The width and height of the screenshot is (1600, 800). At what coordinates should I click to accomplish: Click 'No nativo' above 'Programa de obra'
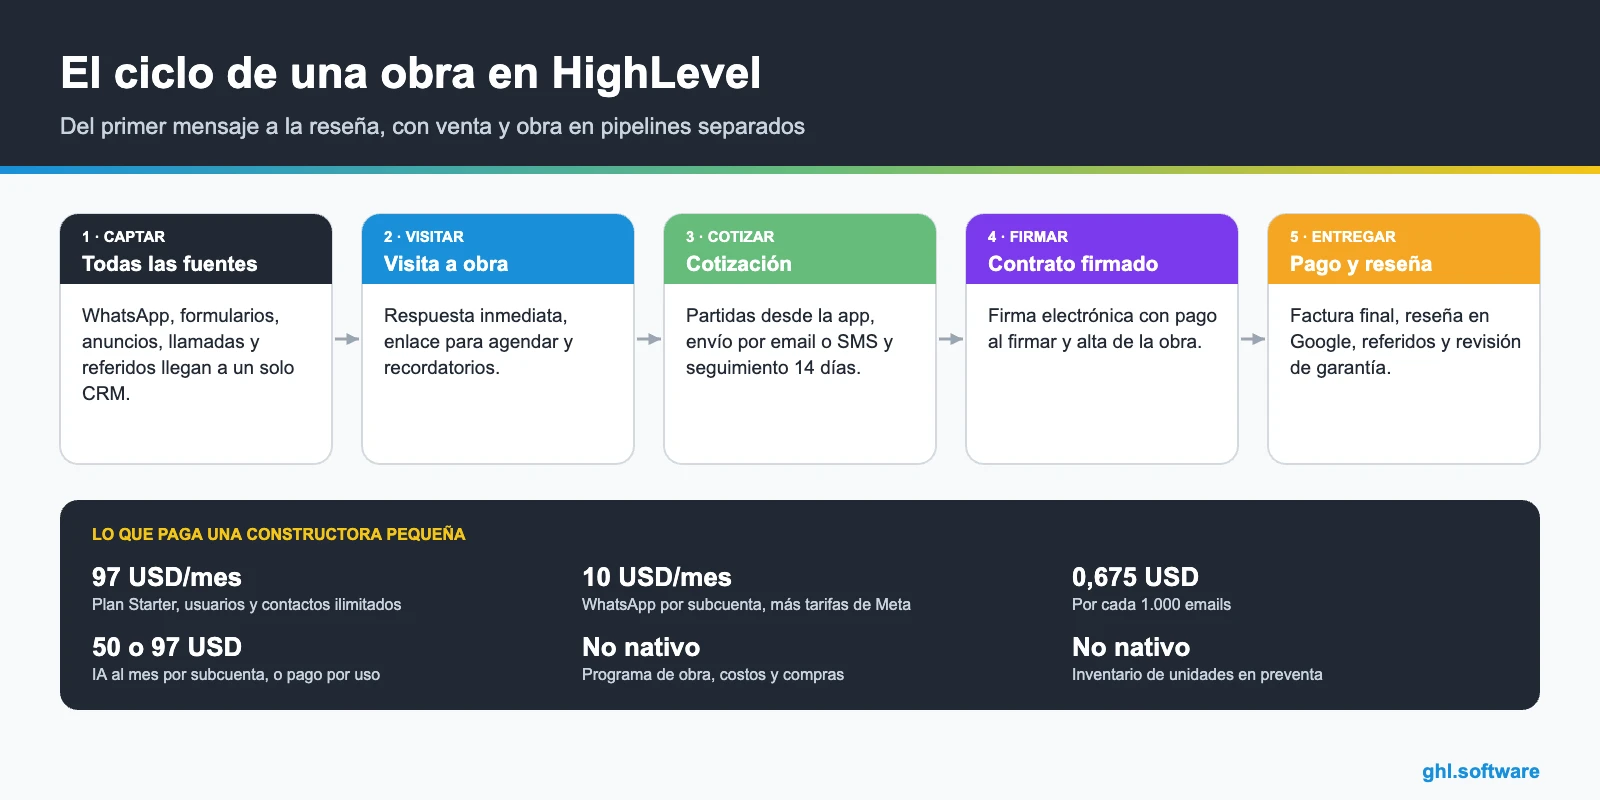[641, 647]
